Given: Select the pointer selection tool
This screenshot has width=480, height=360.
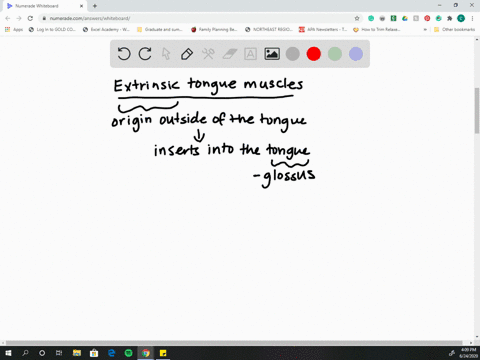Looking at the screenshot, I should click(166, 54).
